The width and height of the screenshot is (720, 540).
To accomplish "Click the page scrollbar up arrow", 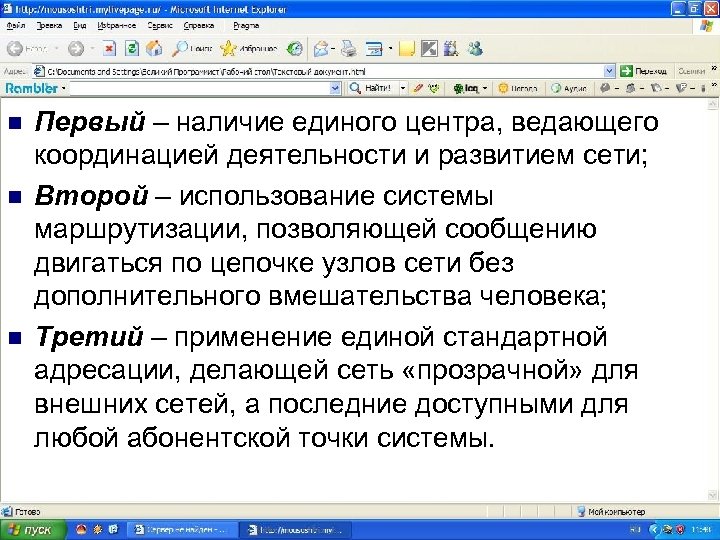I will point(713,105).
